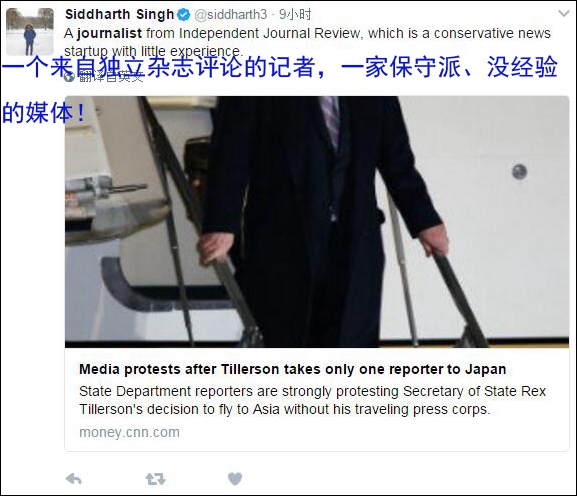The image size is (577, 496).
Task: Click the 9小时 timestamp
Action: point(295,15)
